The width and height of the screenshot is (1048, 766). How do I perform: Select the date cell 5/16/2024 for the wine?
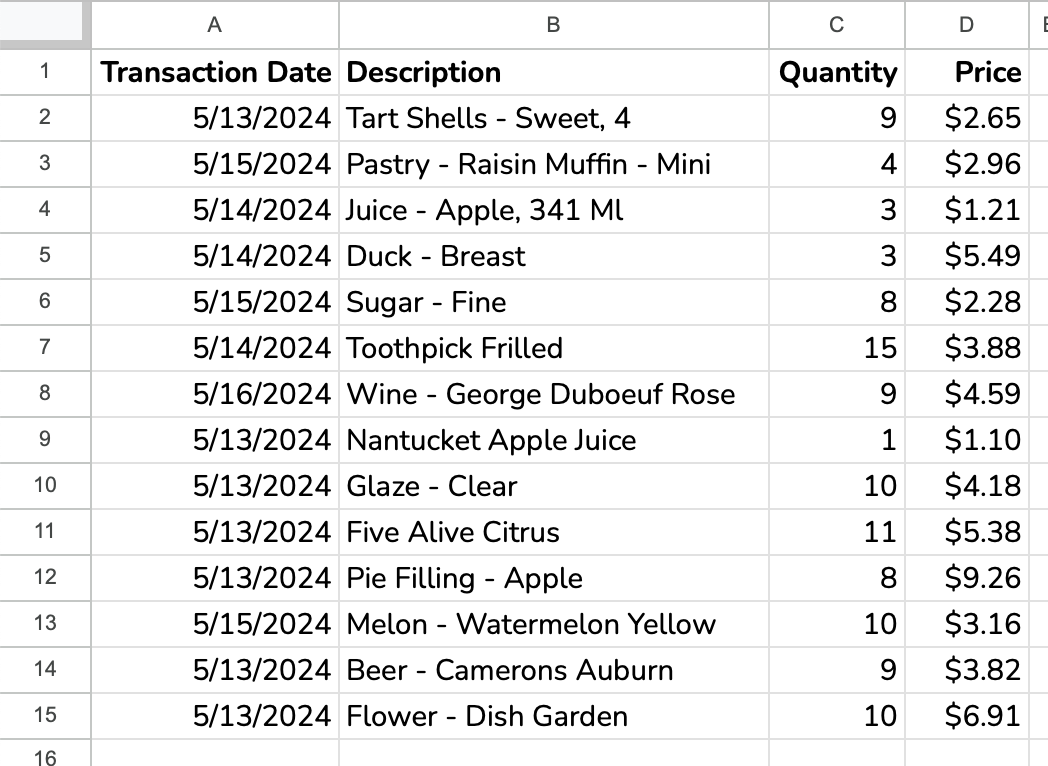pos(214,394)
